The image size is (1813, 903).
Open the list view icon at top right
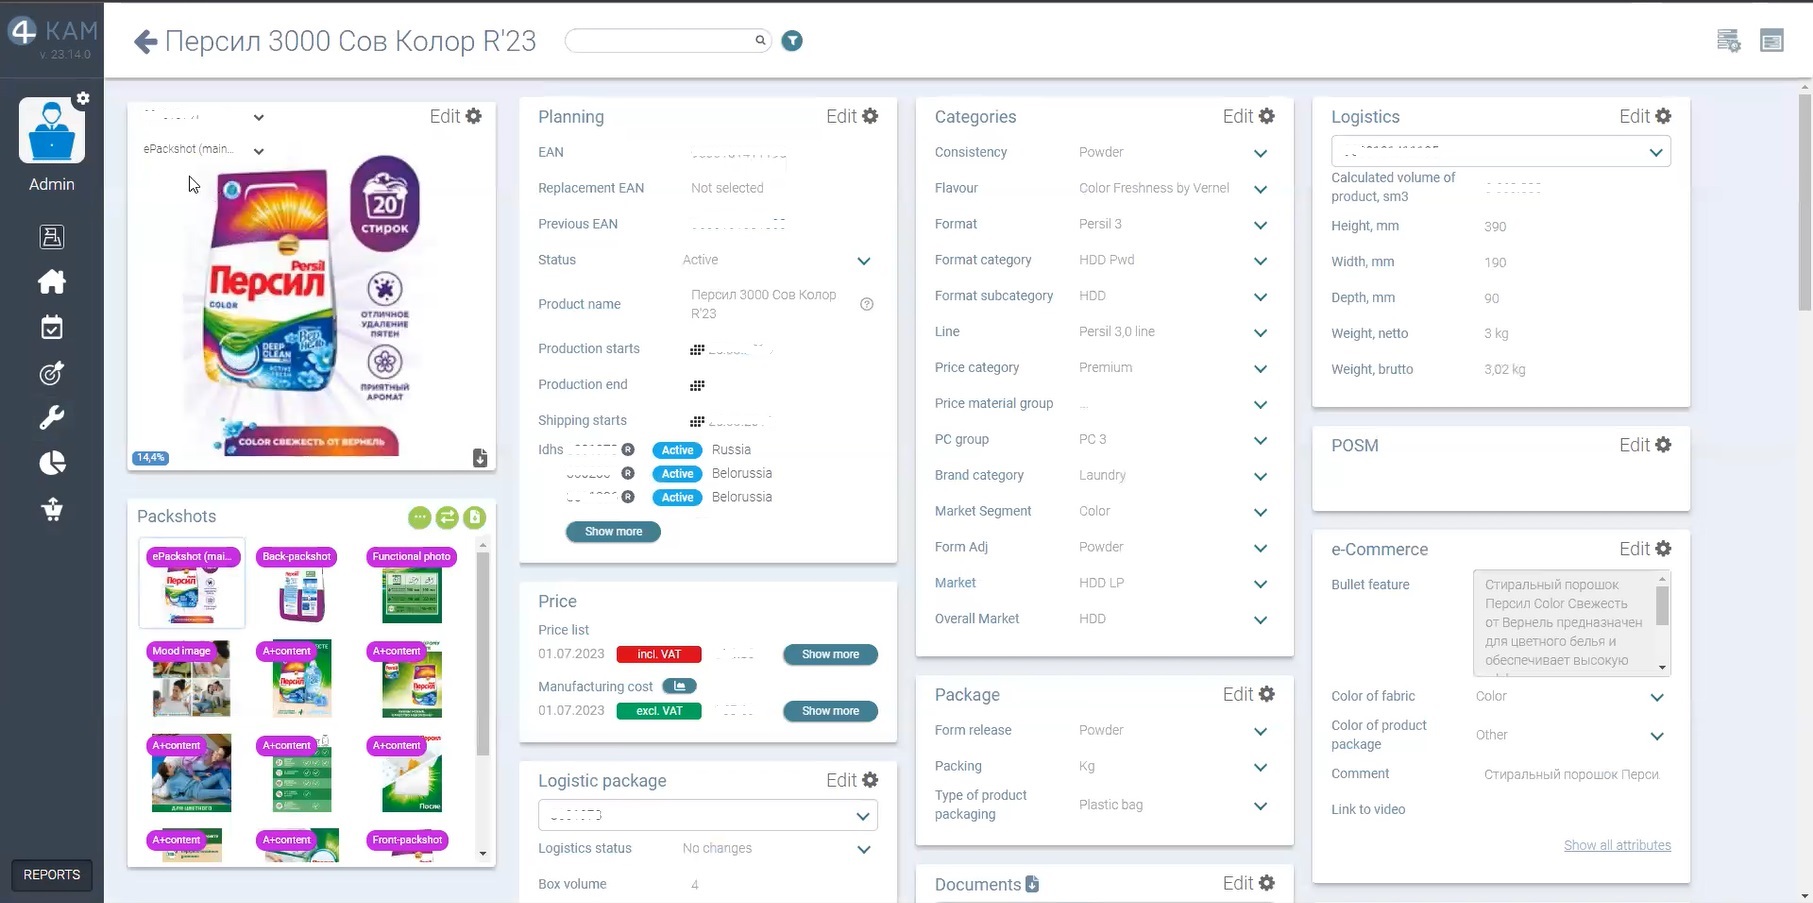coord(1772,41)
